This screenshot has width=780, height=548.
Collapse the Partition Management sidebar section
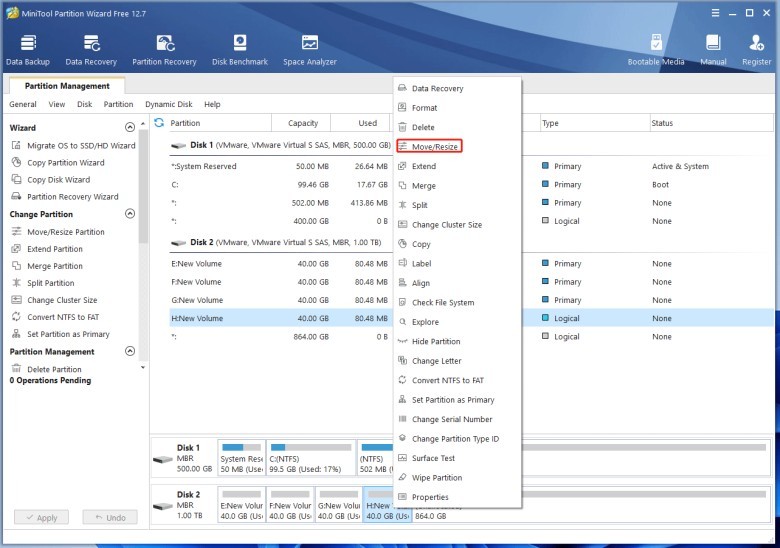pos(129,352)
